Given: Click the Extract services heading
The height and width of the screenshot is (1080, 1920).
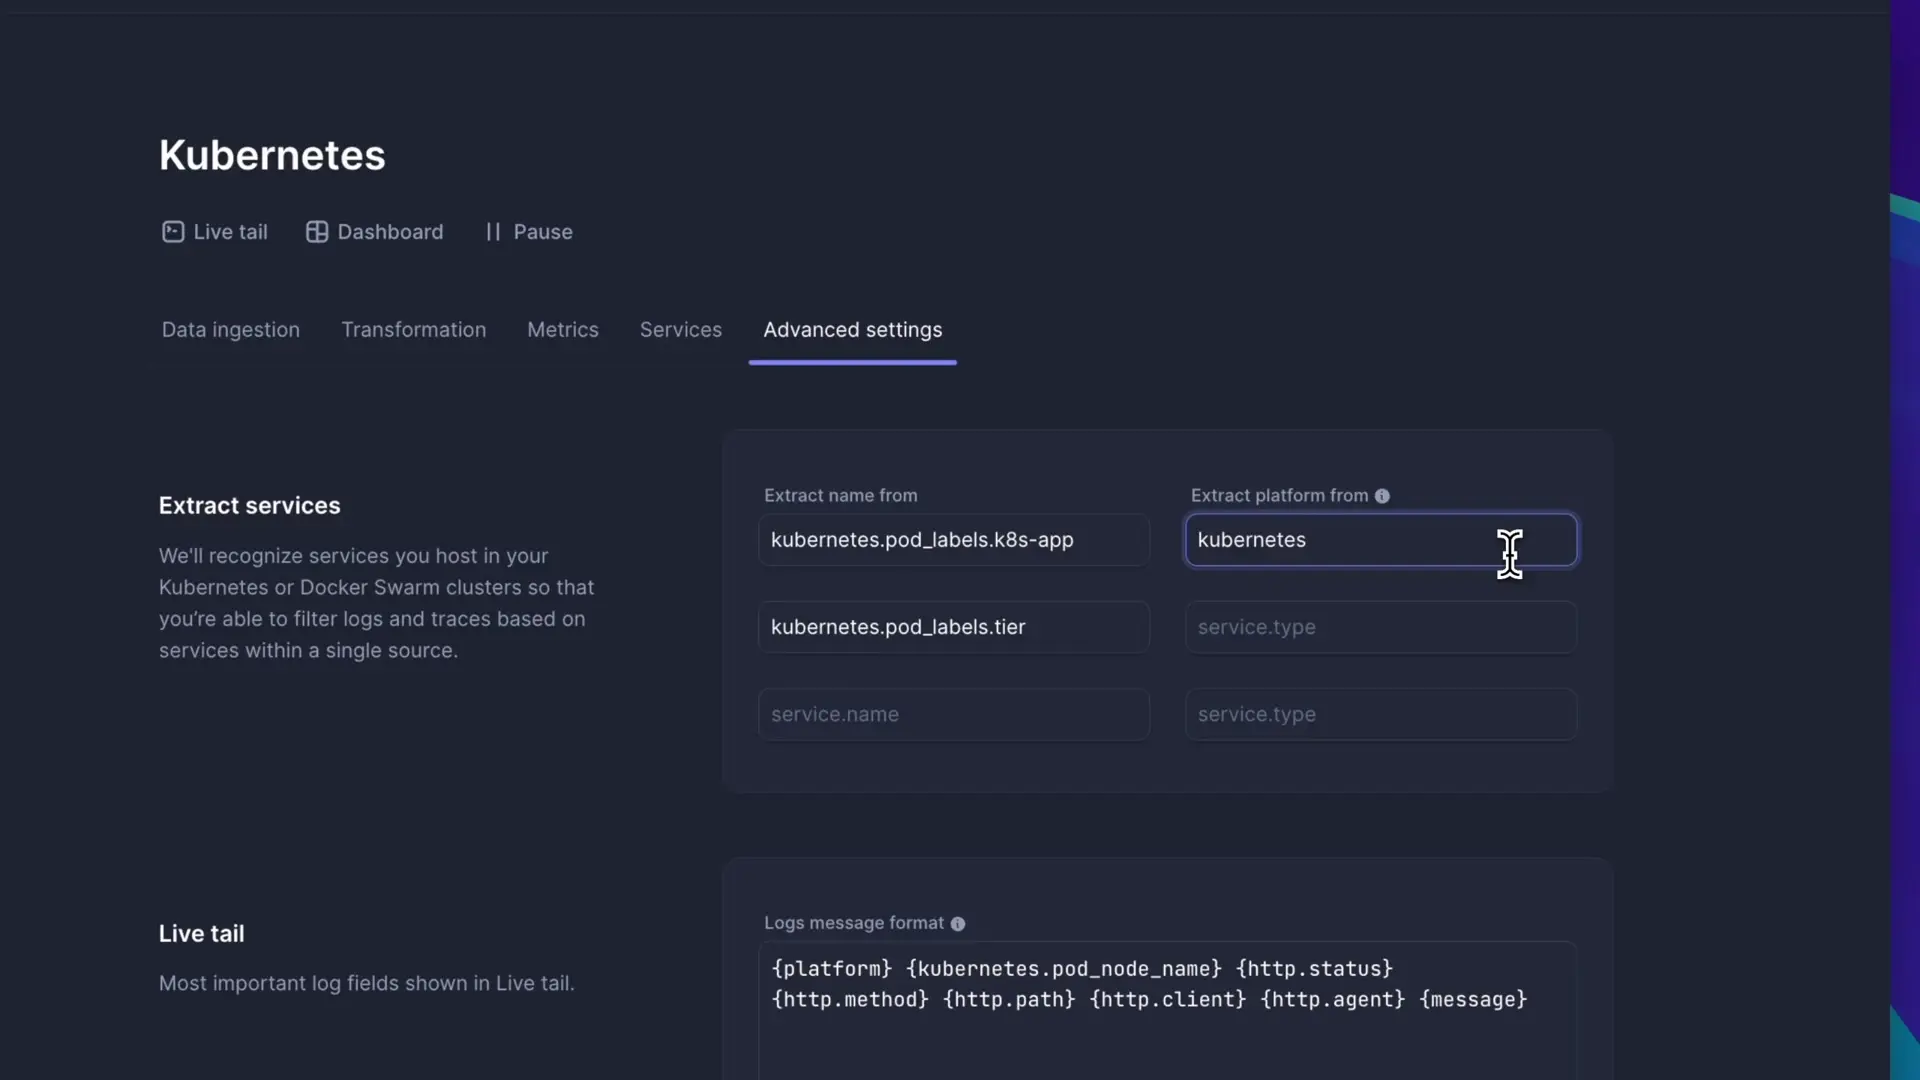Looking at the screenshot, I should click(x=250, y=506).
